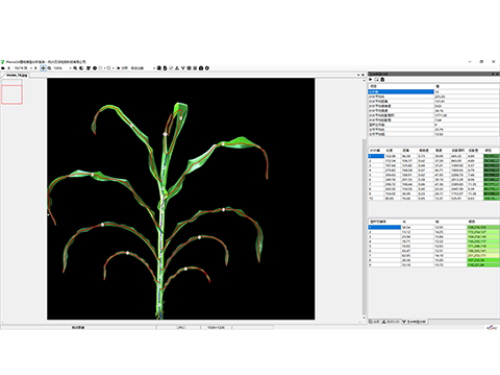Click the next image arrow in the toolbar
Viewport: 500px width, 375px height.
[36, 68]
